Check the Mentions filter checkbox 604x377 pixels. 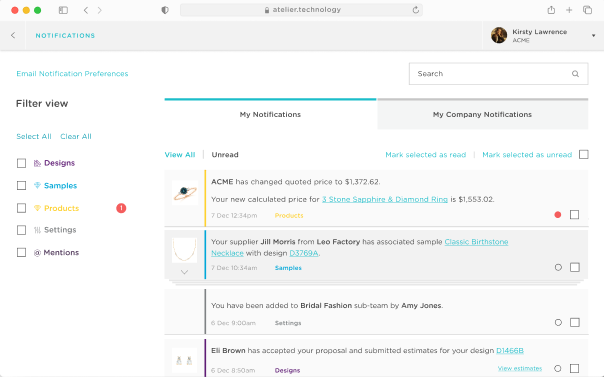click(22, 253)
